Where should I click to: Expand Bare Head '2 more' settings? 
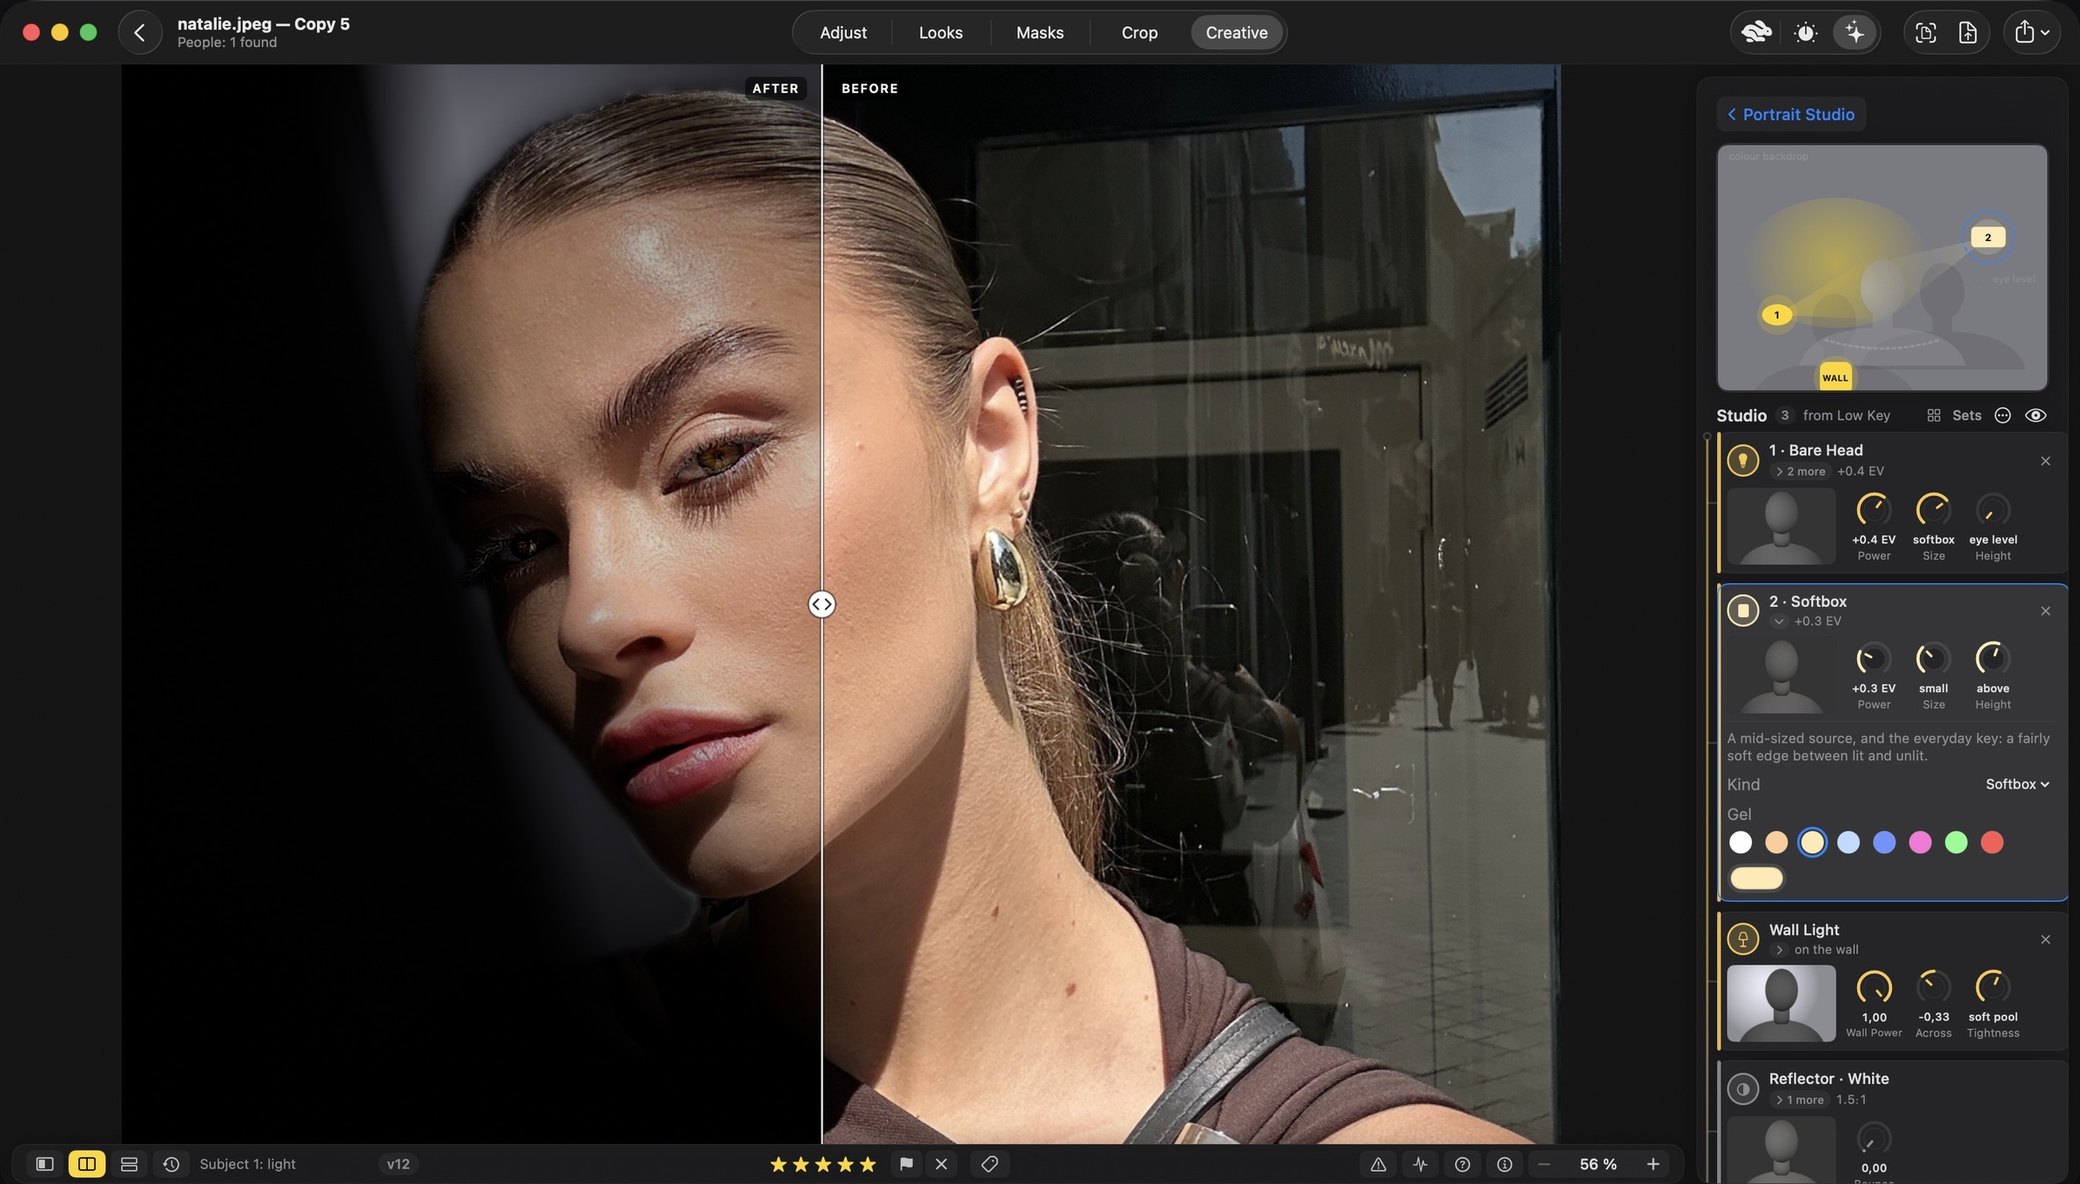tap(1800, 471)
